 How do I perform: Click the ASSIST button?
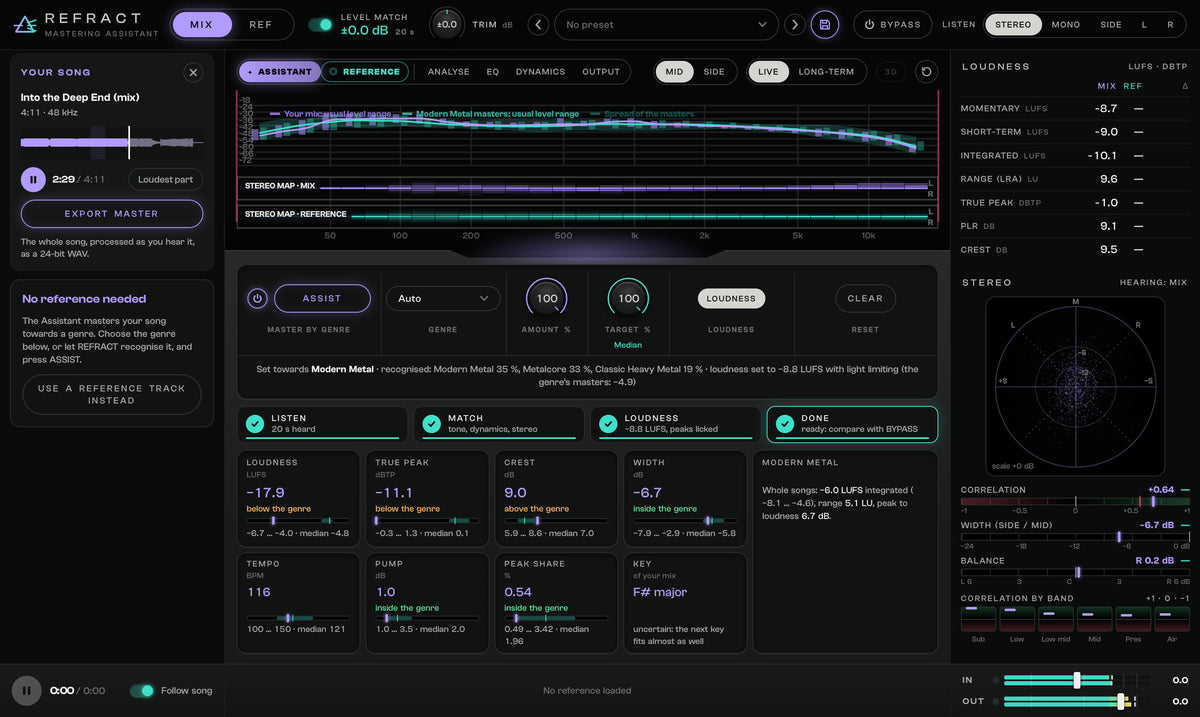coord(322,298)
